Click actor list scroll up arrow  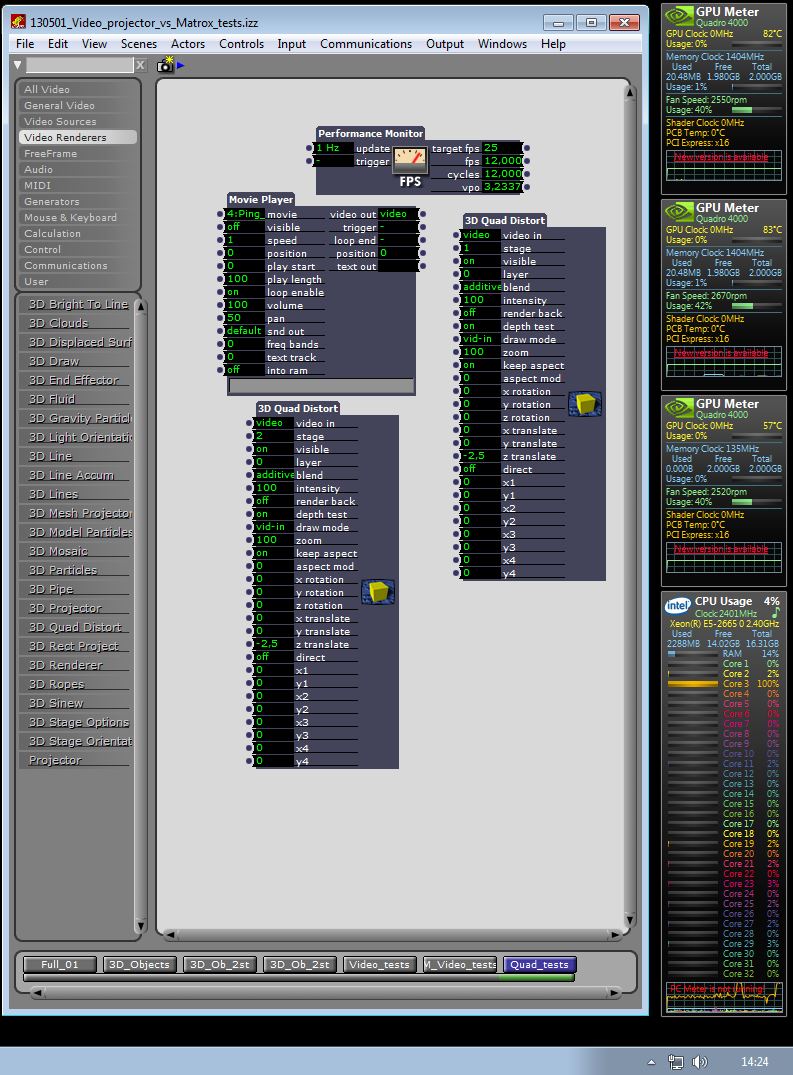point(140,306)
